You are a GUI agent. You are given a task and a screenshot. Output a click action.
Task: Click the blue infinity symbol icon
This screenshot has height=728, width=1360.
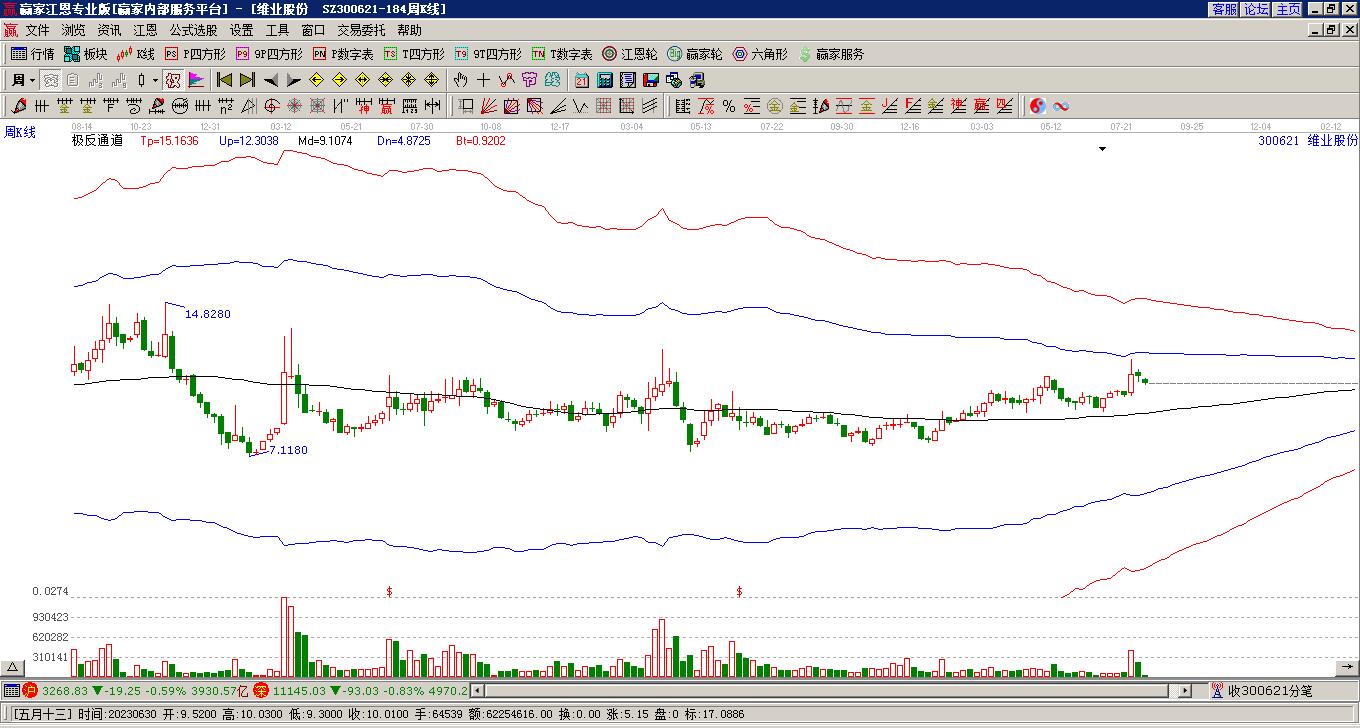click(x=1061, y=106)
